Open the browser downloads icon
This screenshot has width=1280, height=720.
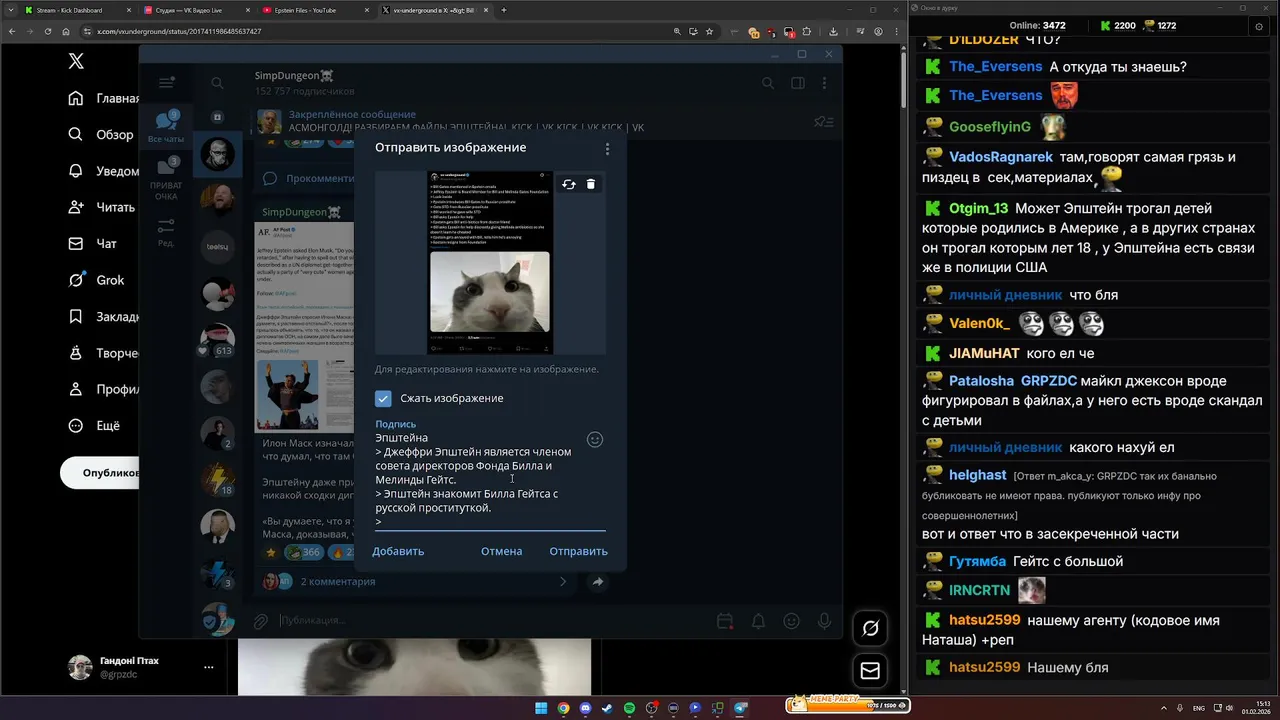(833, 31)
